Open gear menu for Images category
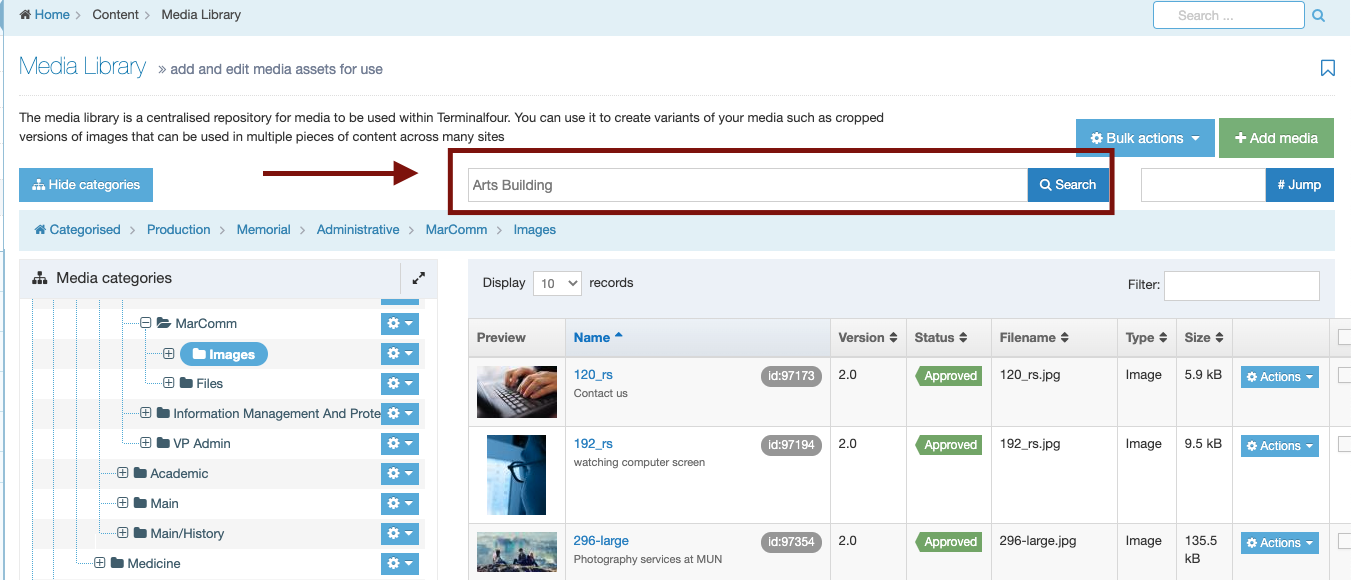1351x580 pixels. 399,354
